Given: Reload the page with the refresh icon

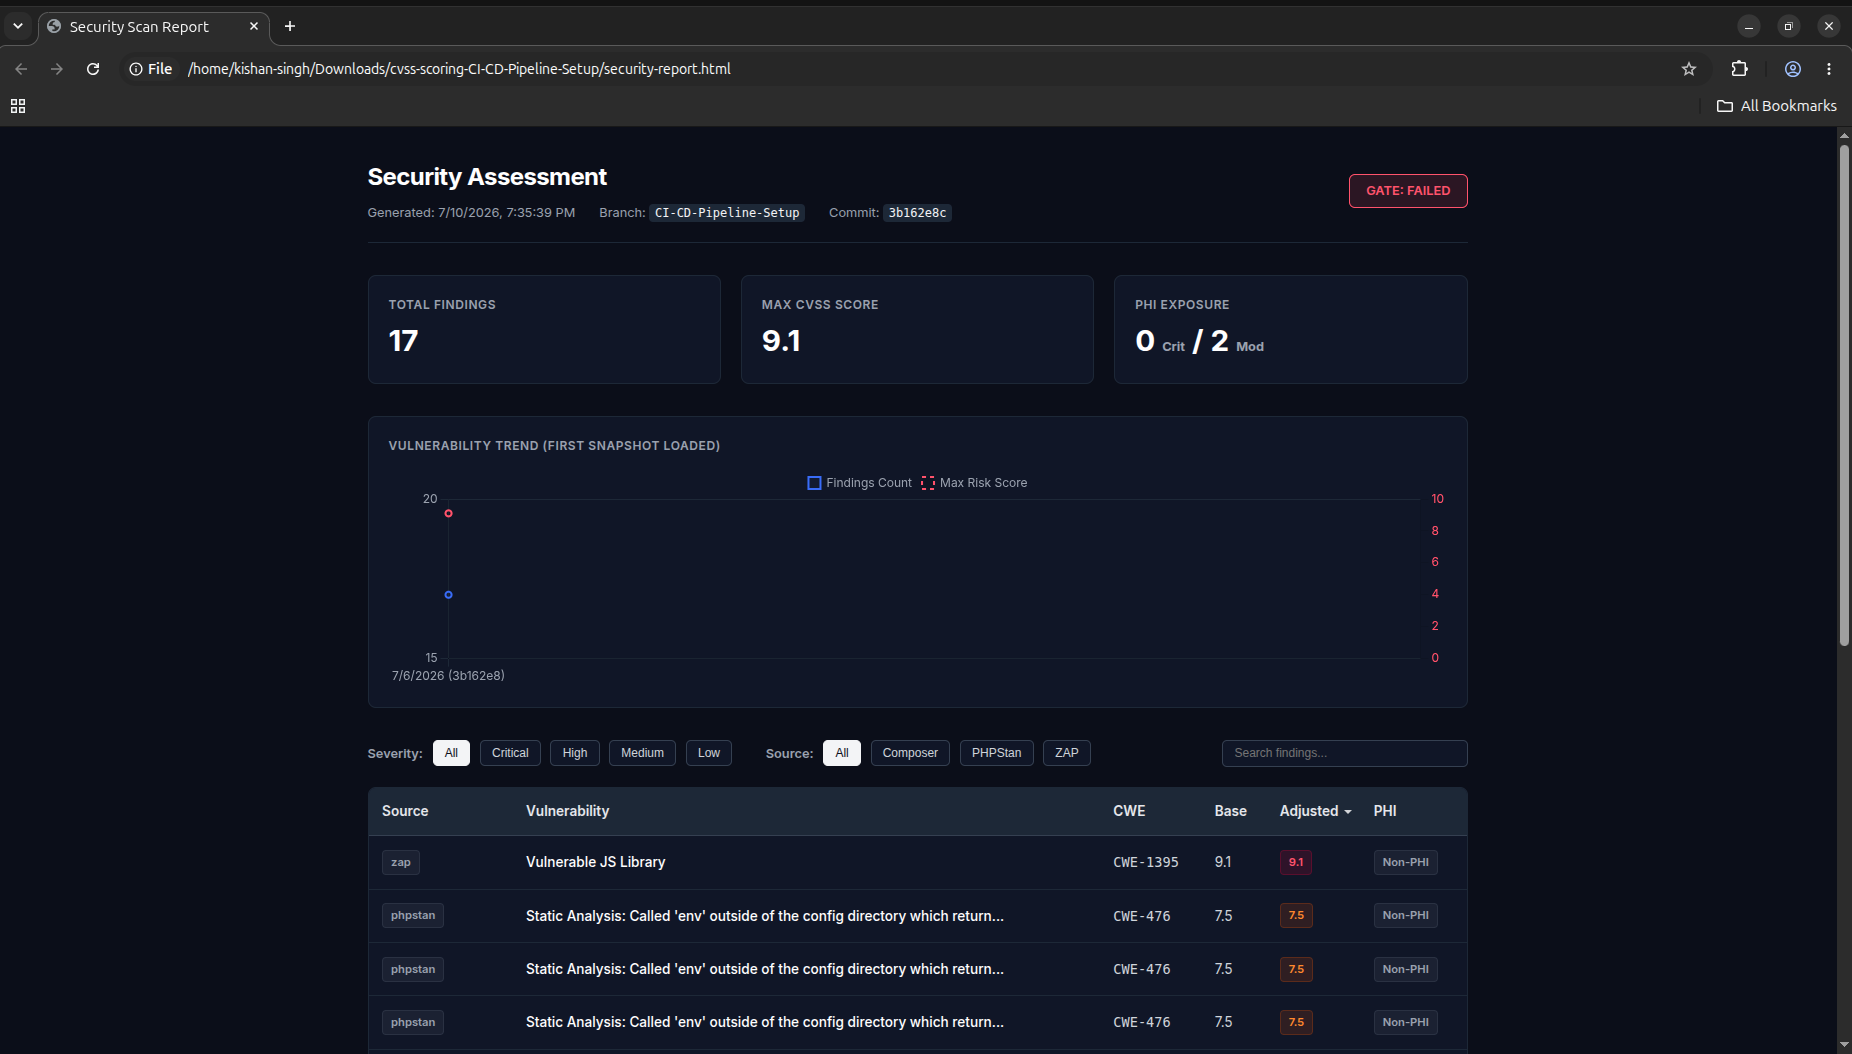Looking at the screenshot, I should 93,69.
